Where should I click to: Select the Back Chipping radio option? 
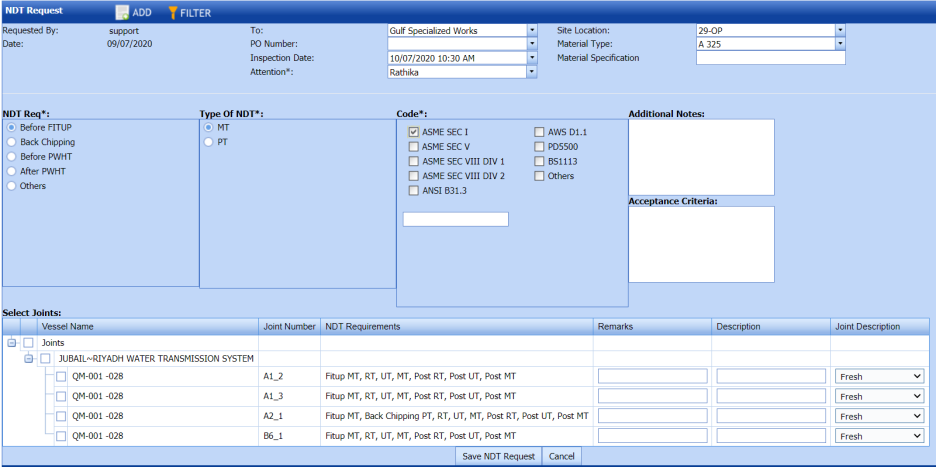coord(12,143)
